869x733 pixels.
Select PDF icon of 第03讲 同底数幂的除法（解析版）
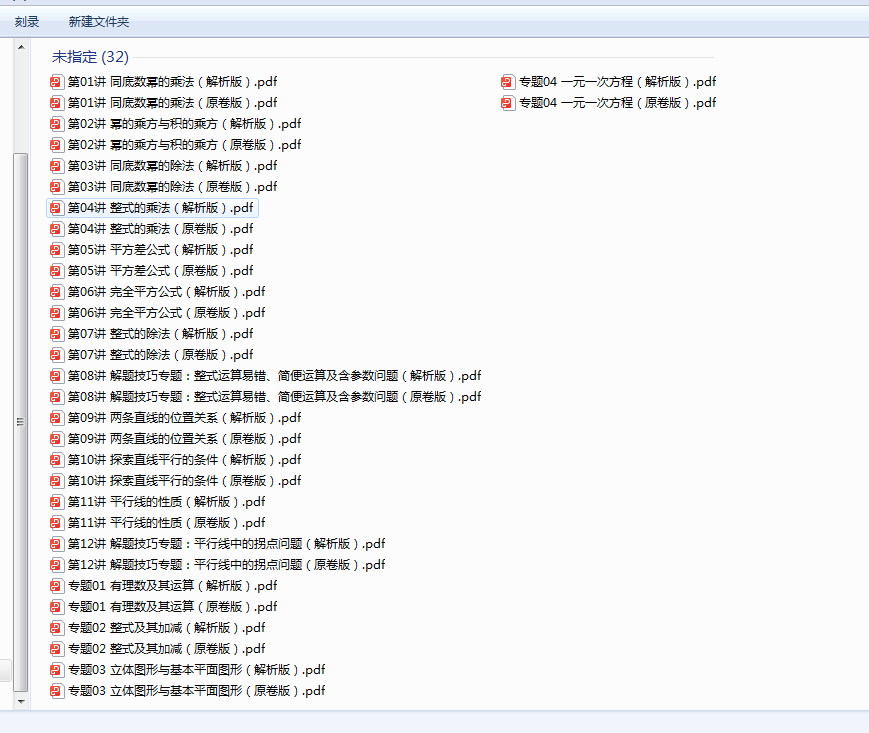pos(57,166)
